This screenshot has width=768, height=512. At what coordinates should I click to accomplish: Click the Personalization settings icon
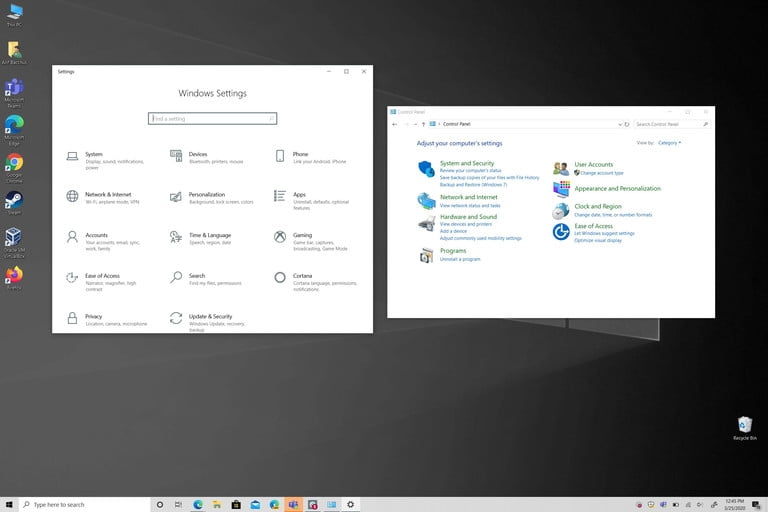[176, 196]
